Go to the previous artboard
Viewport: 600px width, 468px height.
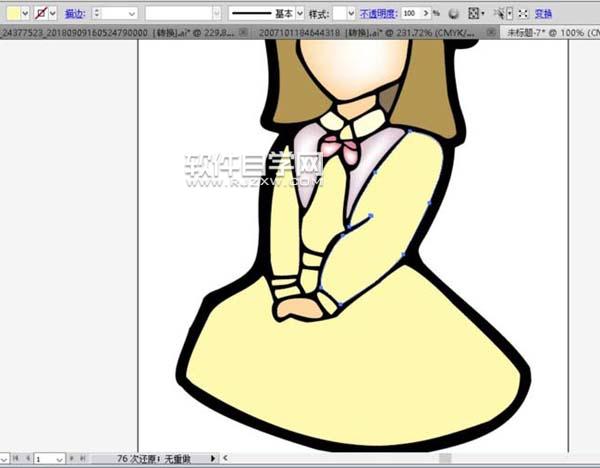(28, 458)
